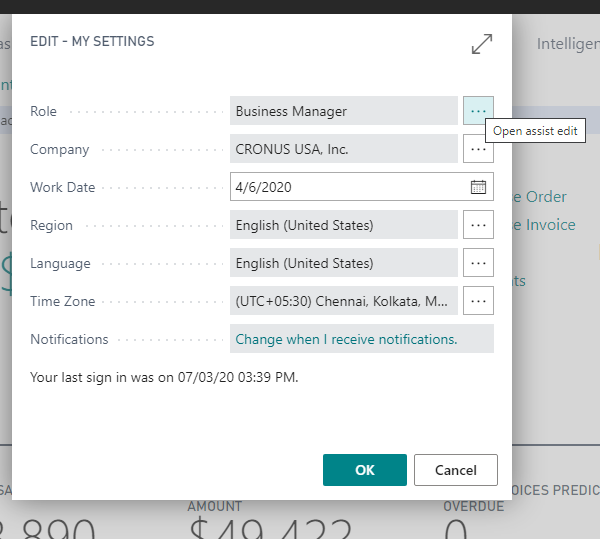This screenshot has width=600, height=539.
Task: Click the Work Date field showing 4/6/2020
Action: [345, 187]
